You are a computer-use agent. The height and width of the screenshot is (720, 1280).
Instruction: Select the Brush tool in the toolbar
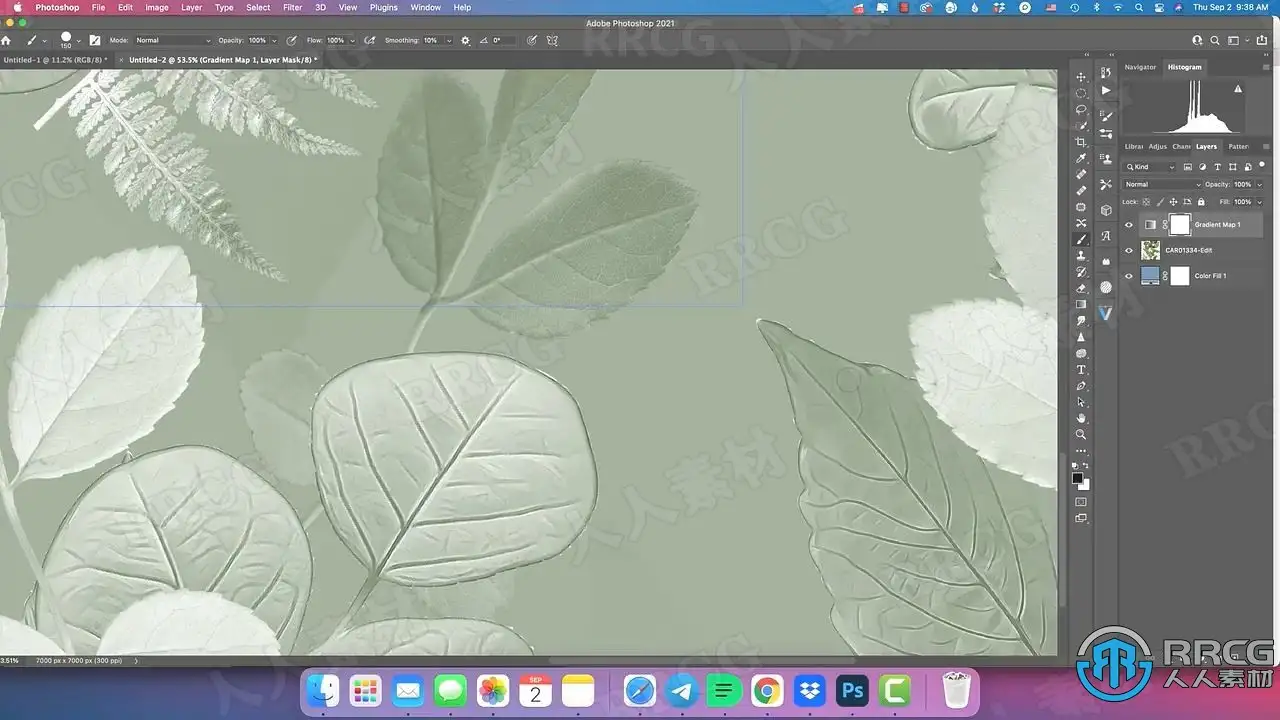(1081, 240)
